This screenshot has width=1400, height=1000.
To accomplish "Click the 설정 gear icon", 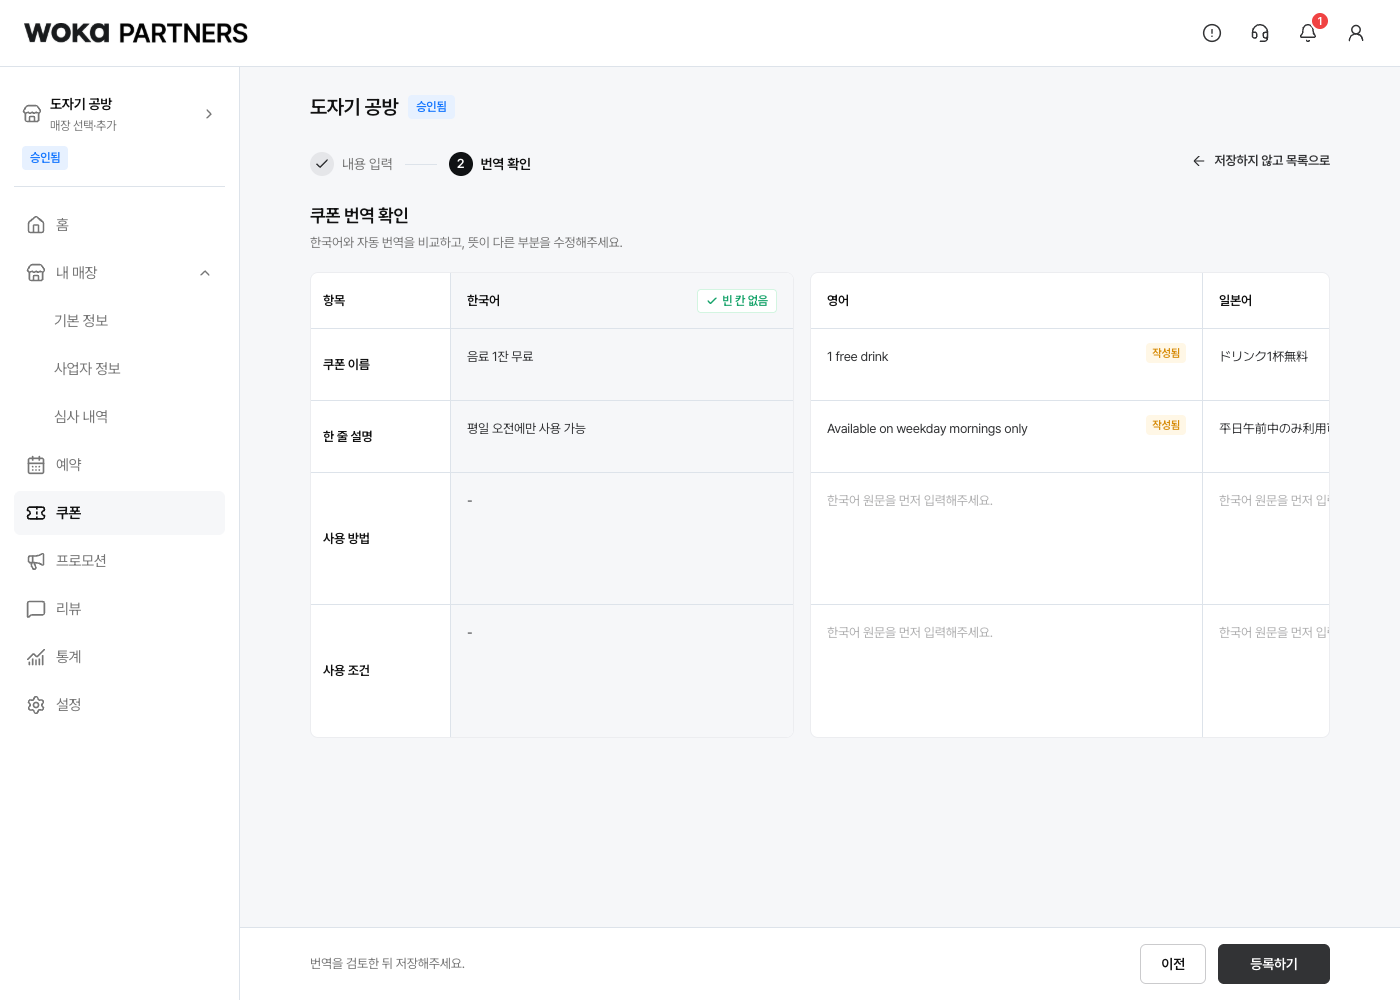I will point(36,705).
